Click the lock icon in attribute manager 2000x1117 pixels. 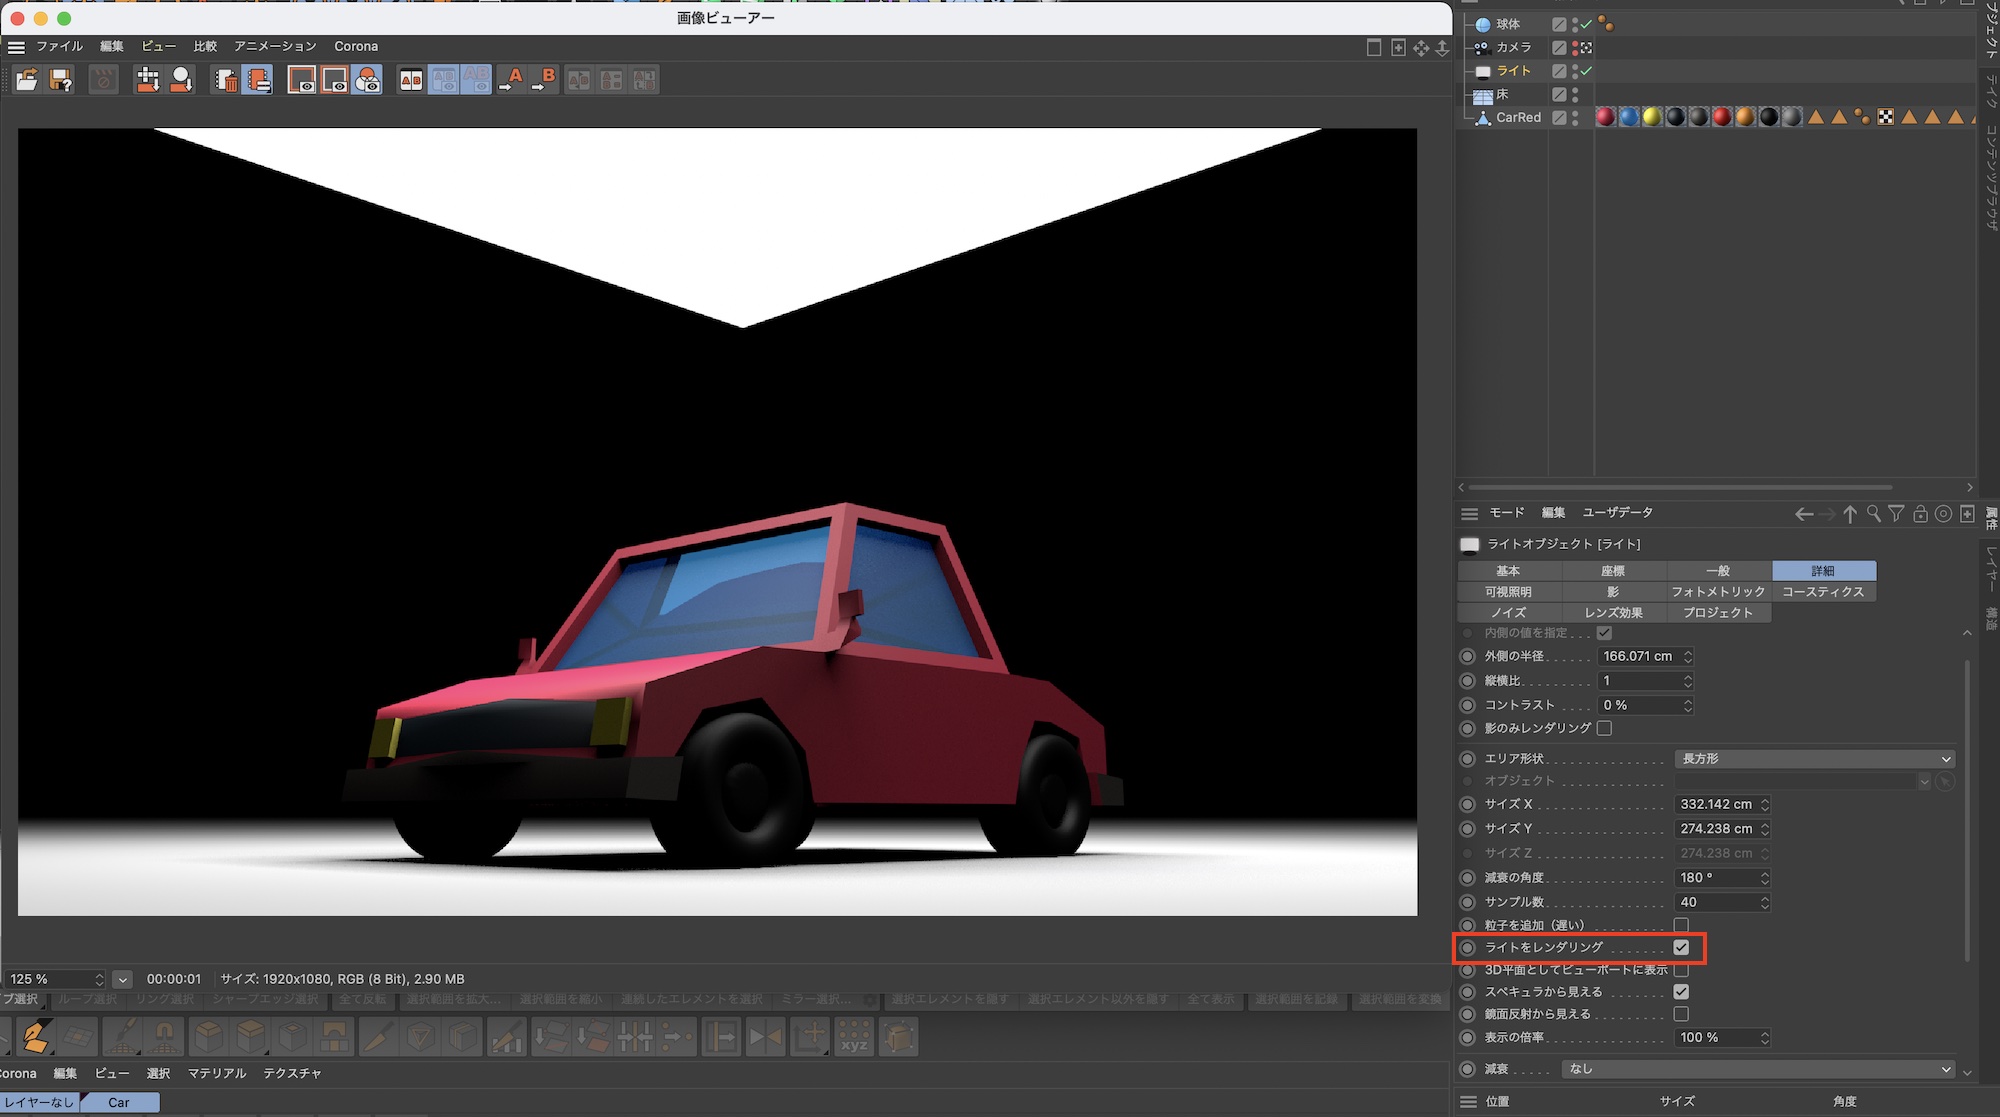pyautogui.click(x=1920, y=514)
